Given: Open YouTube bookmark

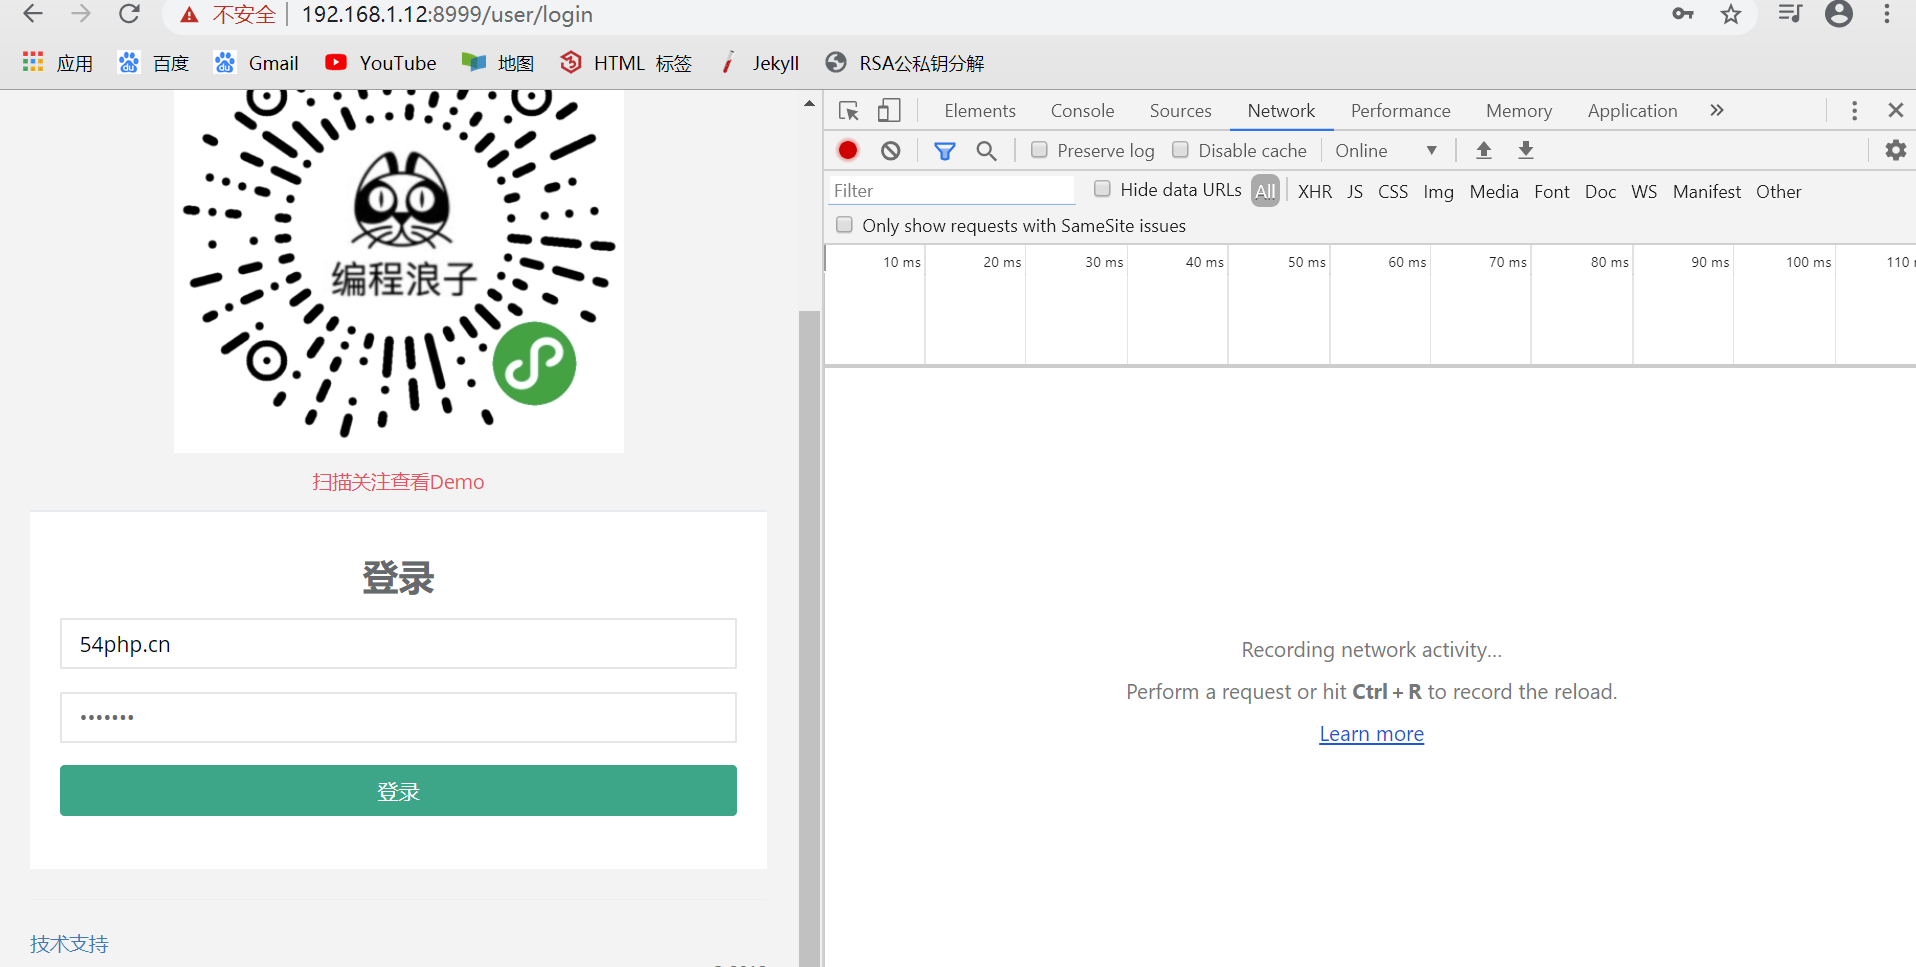Looking at the screenshot, I should pos(381,63).
